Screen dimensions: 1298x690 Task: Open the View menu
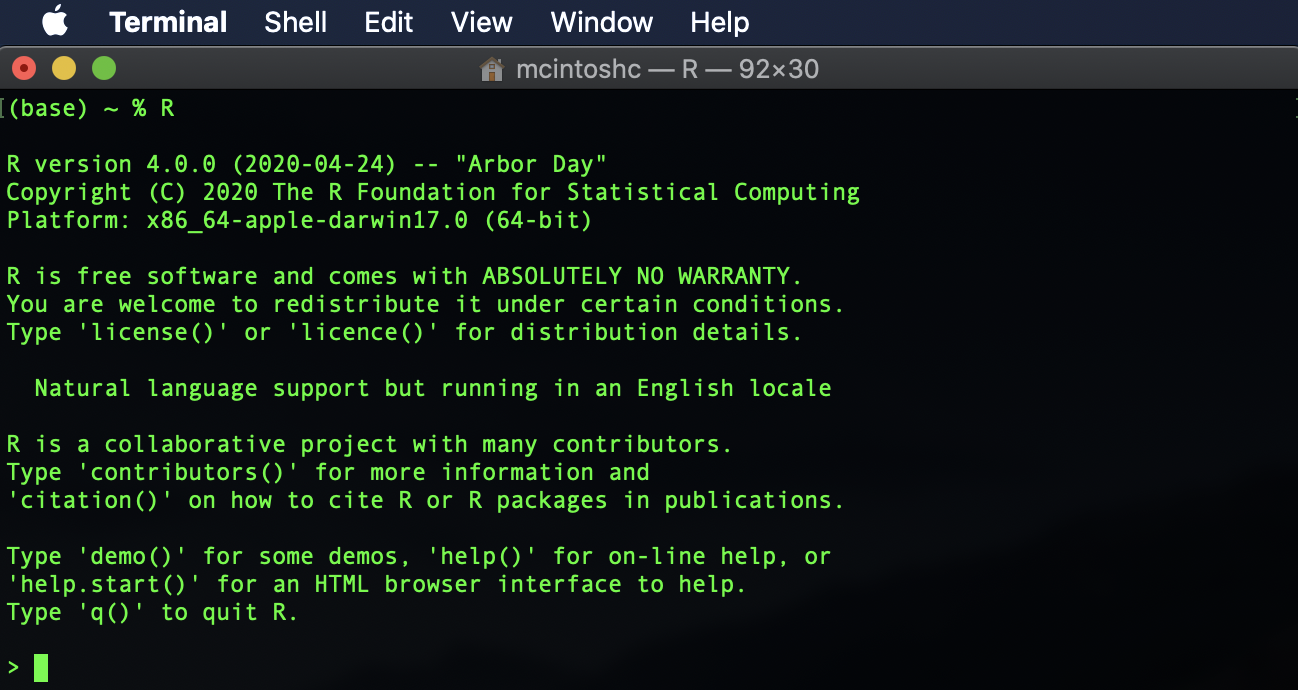[x=481, y=22]
